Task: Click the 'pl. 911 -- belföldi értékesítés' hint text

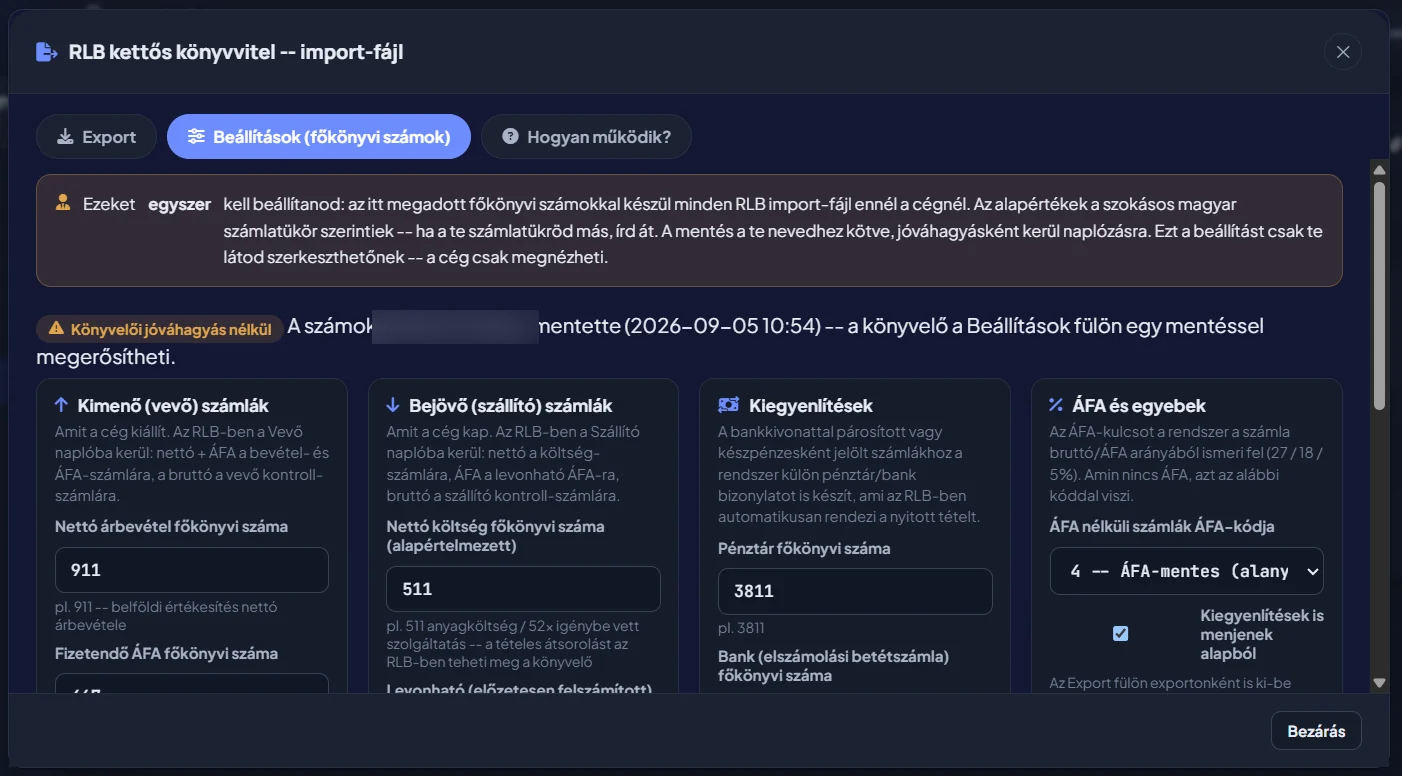Action: click(166, 616)
